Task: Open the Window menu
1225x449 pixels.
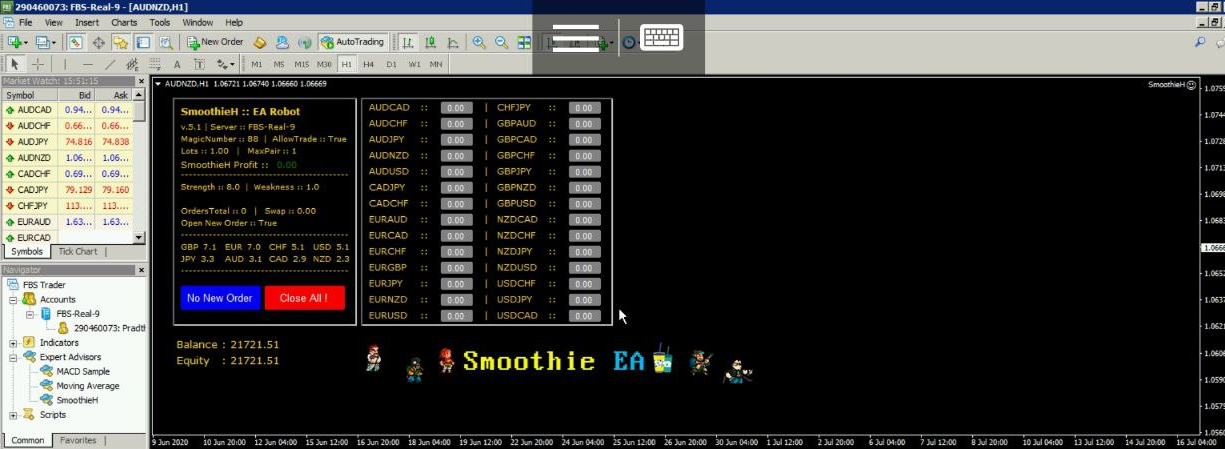Action: [x=198, y=22]
